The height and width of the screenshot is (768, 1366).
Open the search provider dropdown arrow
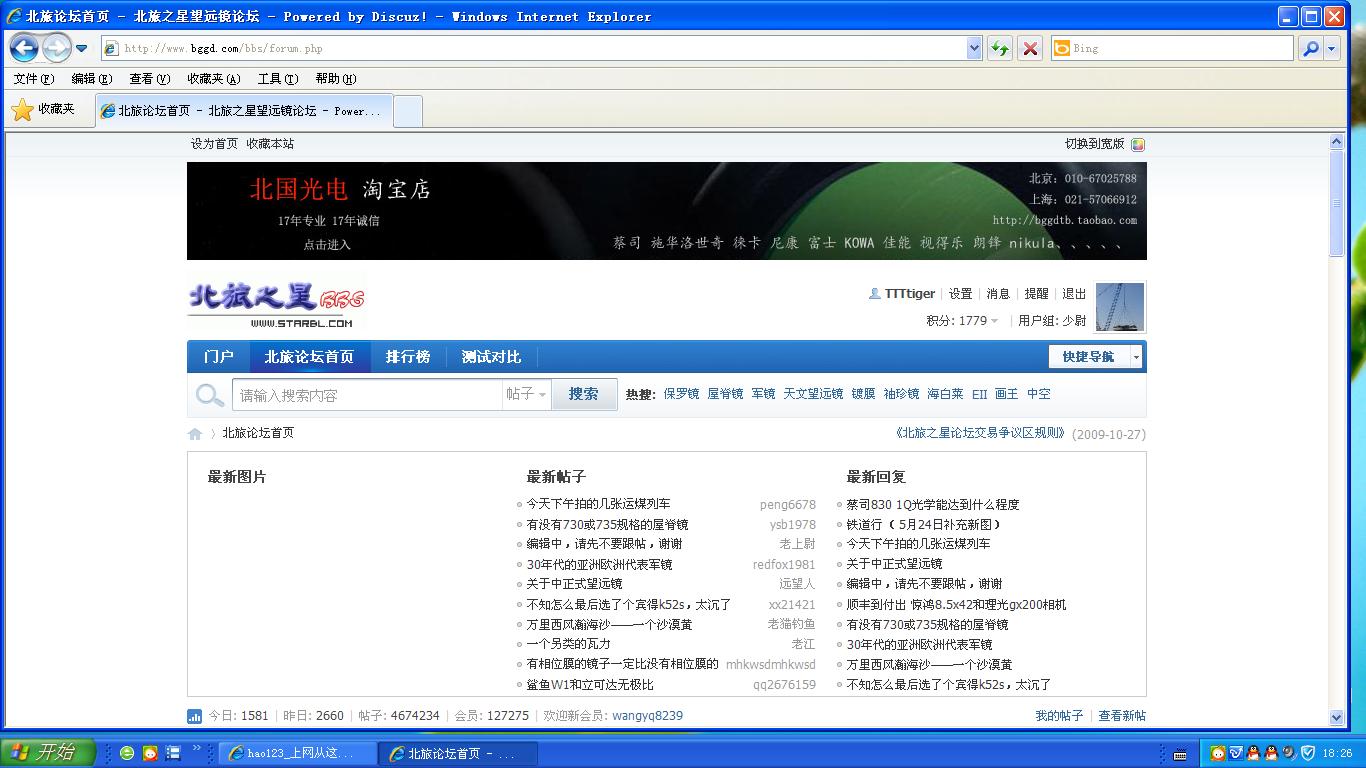[x=1332, y=48]
